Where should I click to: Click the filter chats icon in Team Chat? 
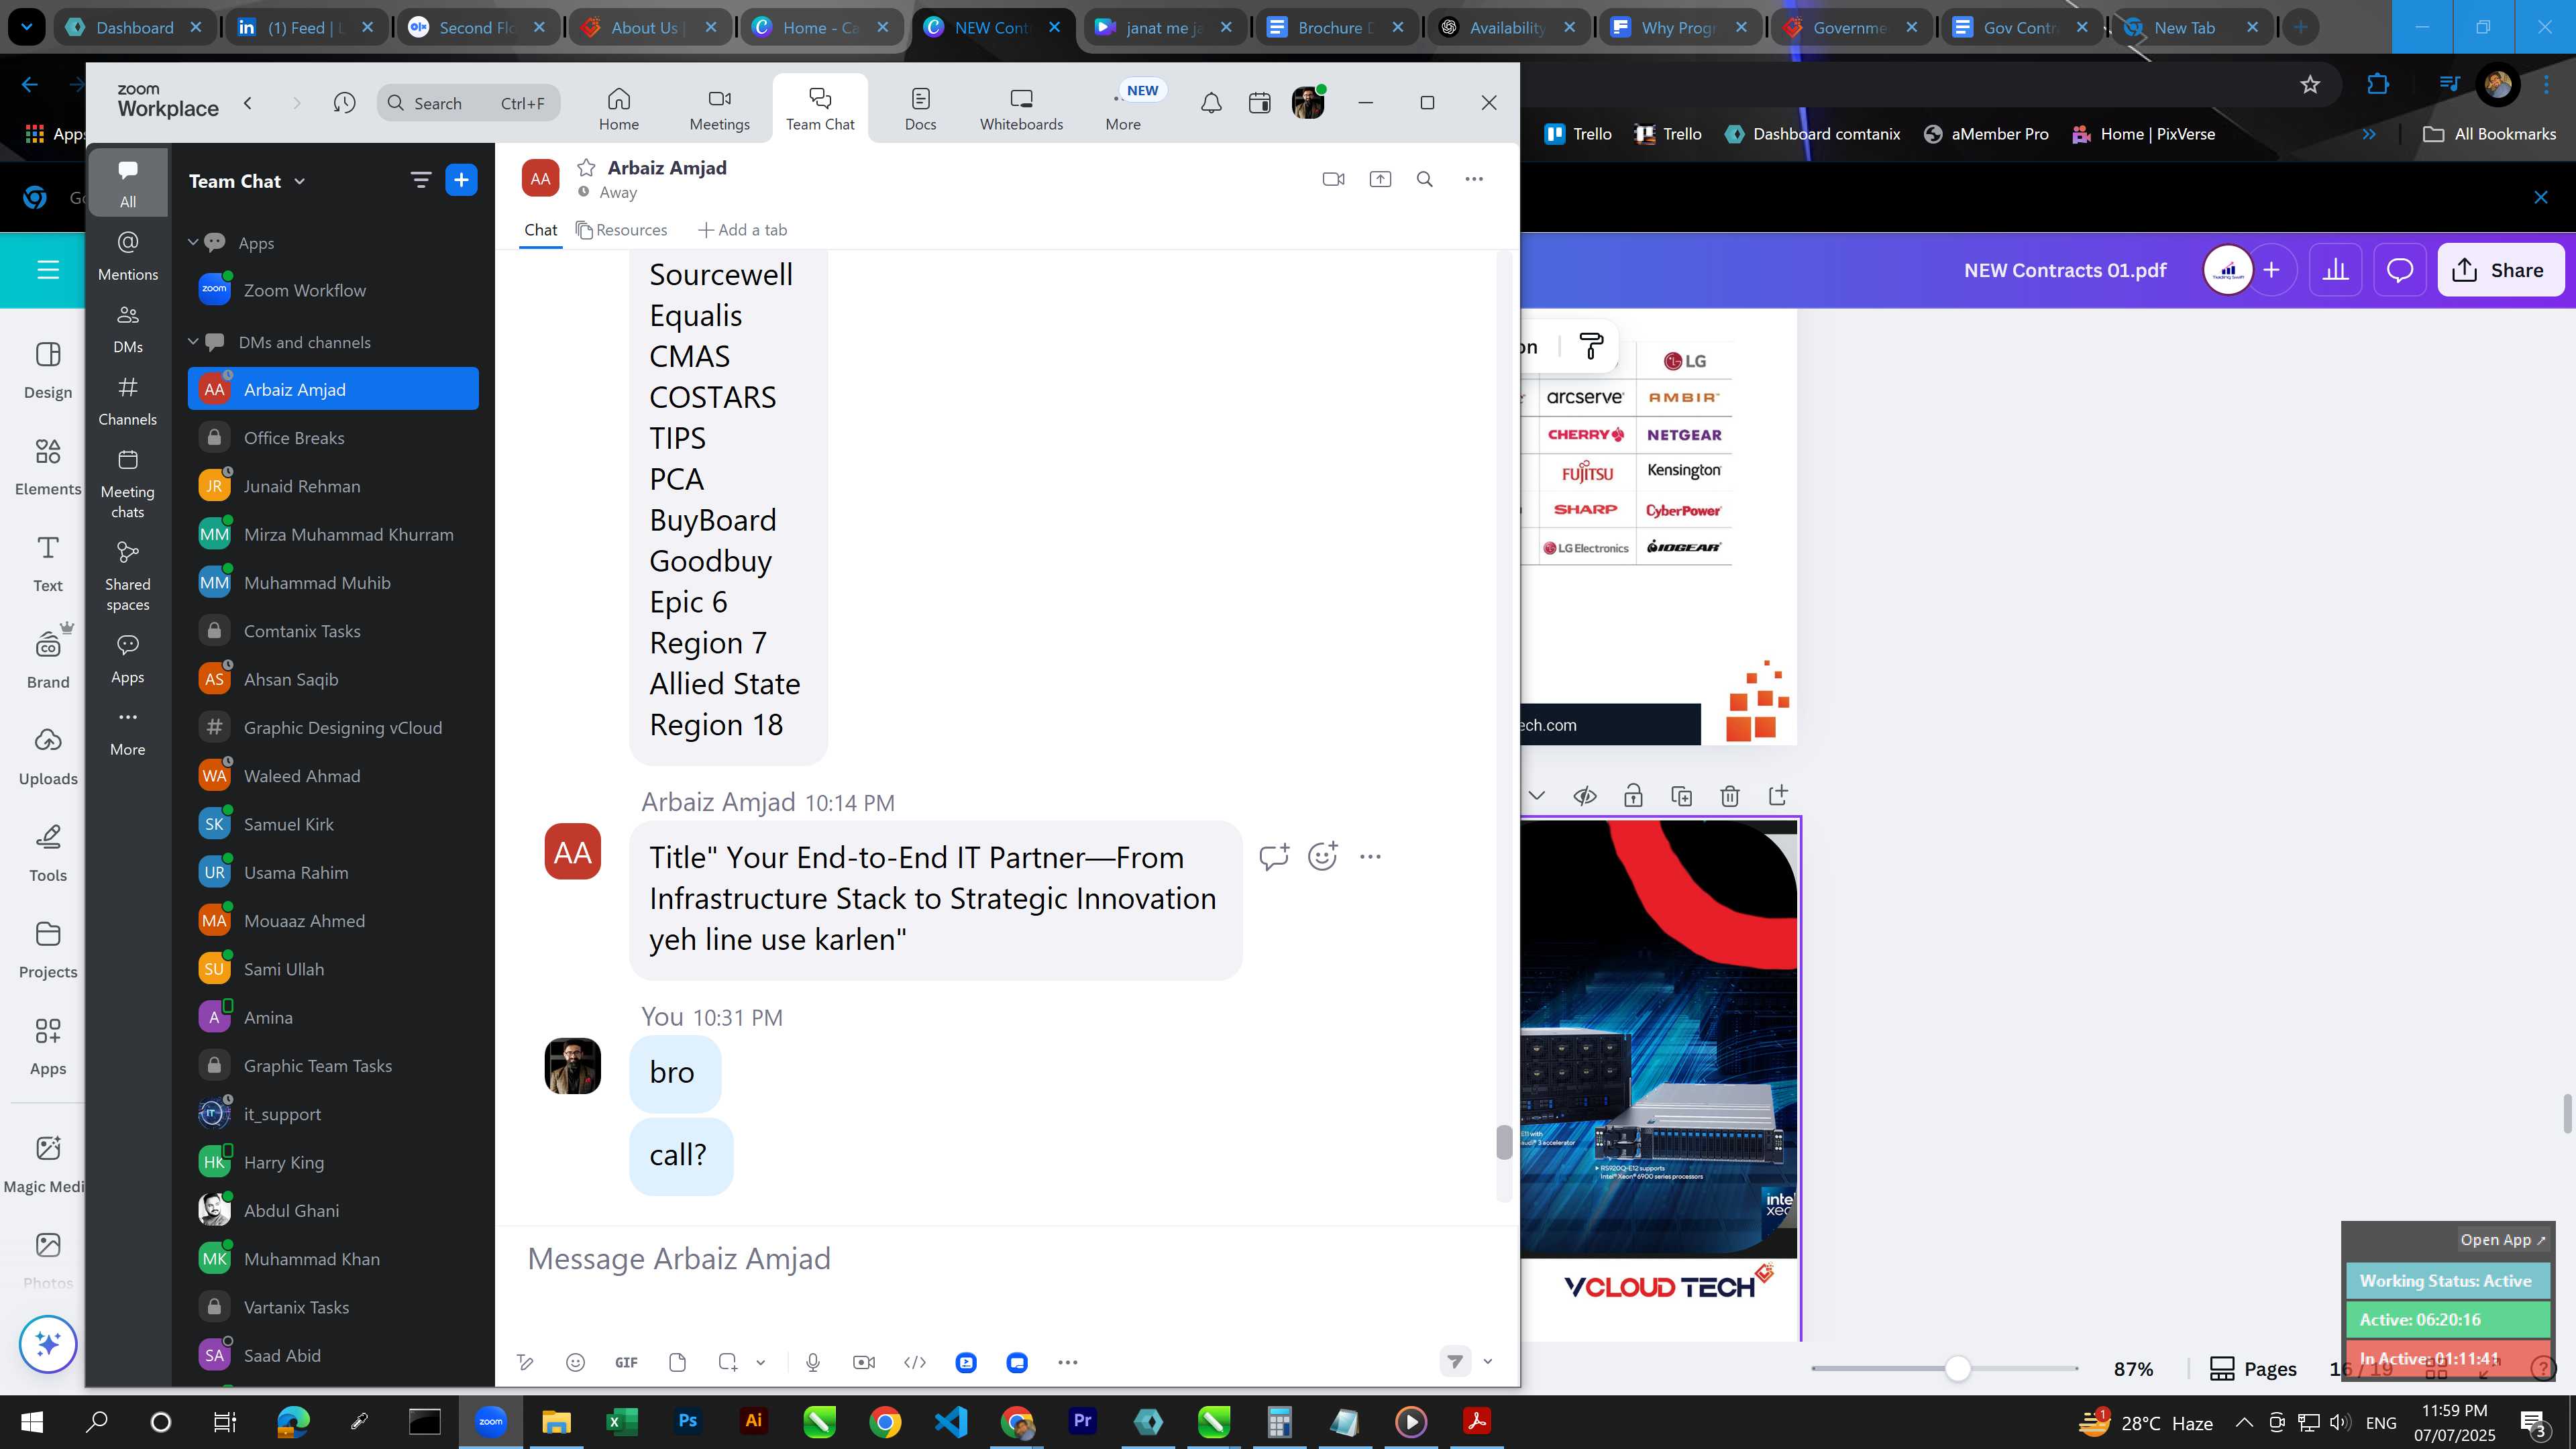[420, 180]
